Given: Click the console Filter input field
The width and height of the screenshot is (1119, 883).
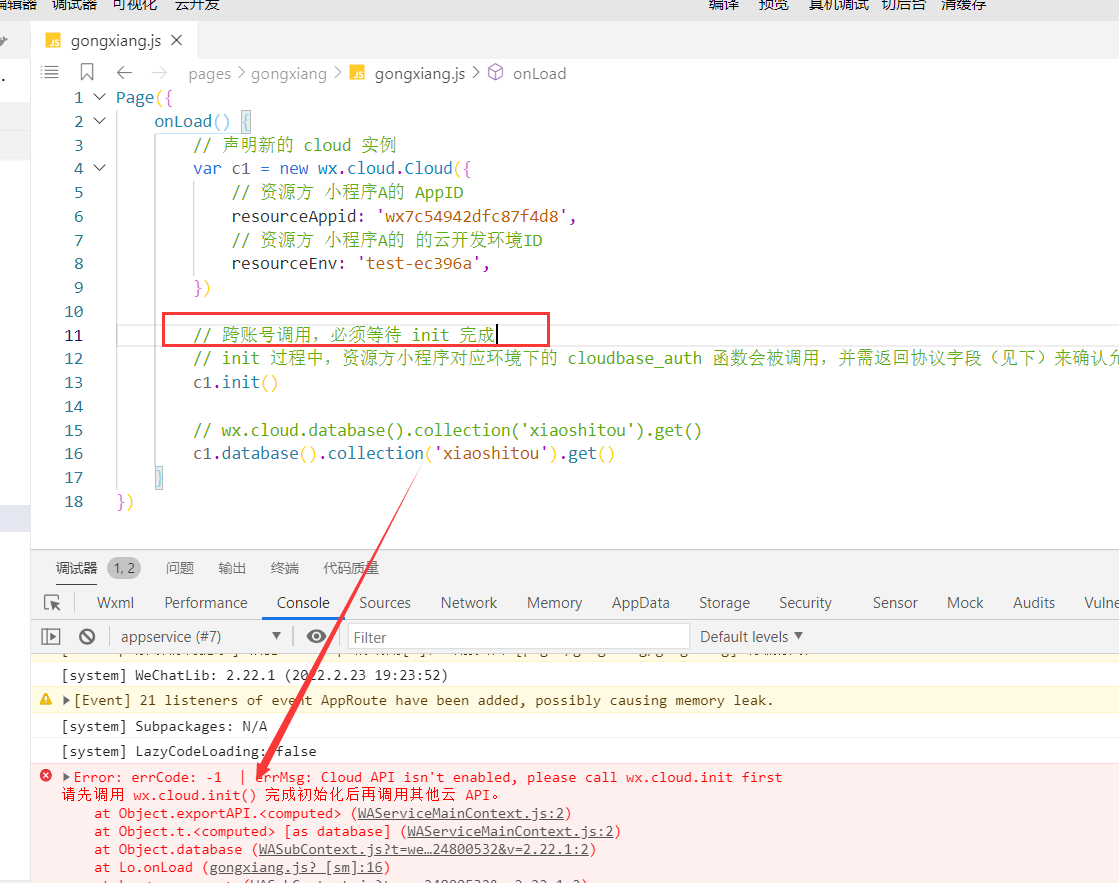Looking at the screenshot, I should click(518, 637).
